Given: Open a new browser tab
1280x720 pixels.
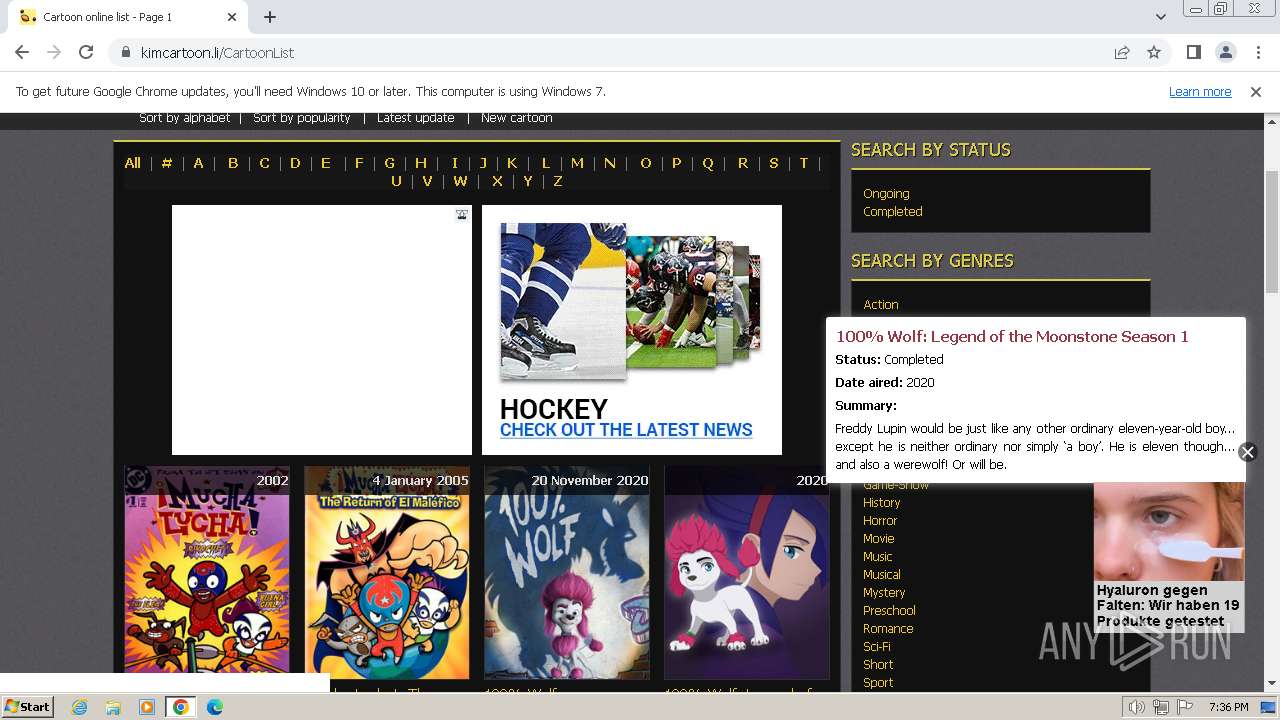Looking at the screenshot, I should tap(270, 17).
